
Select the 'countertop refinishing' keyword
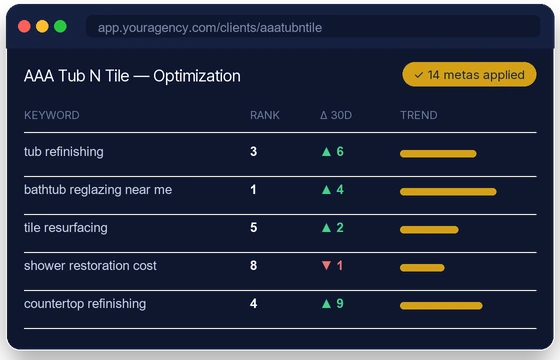click(x=85, y=304)
